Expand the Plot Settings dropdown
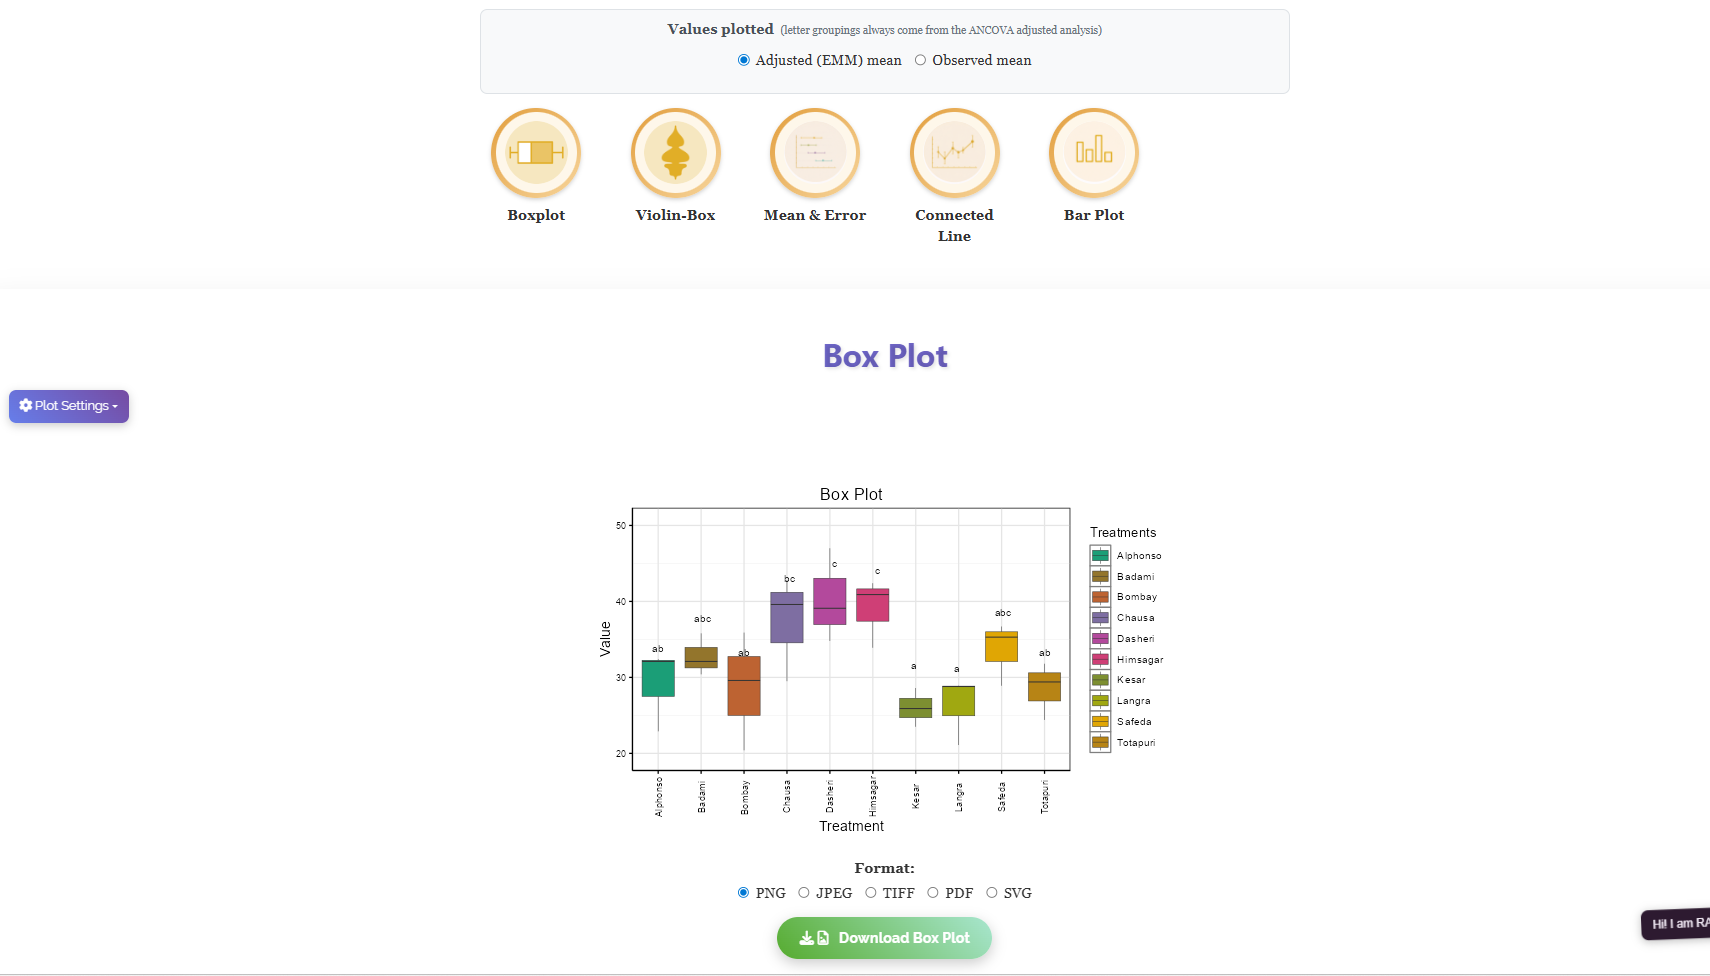Image resolution: width=1710 pixels, height=976 pixels. [69, 406]
